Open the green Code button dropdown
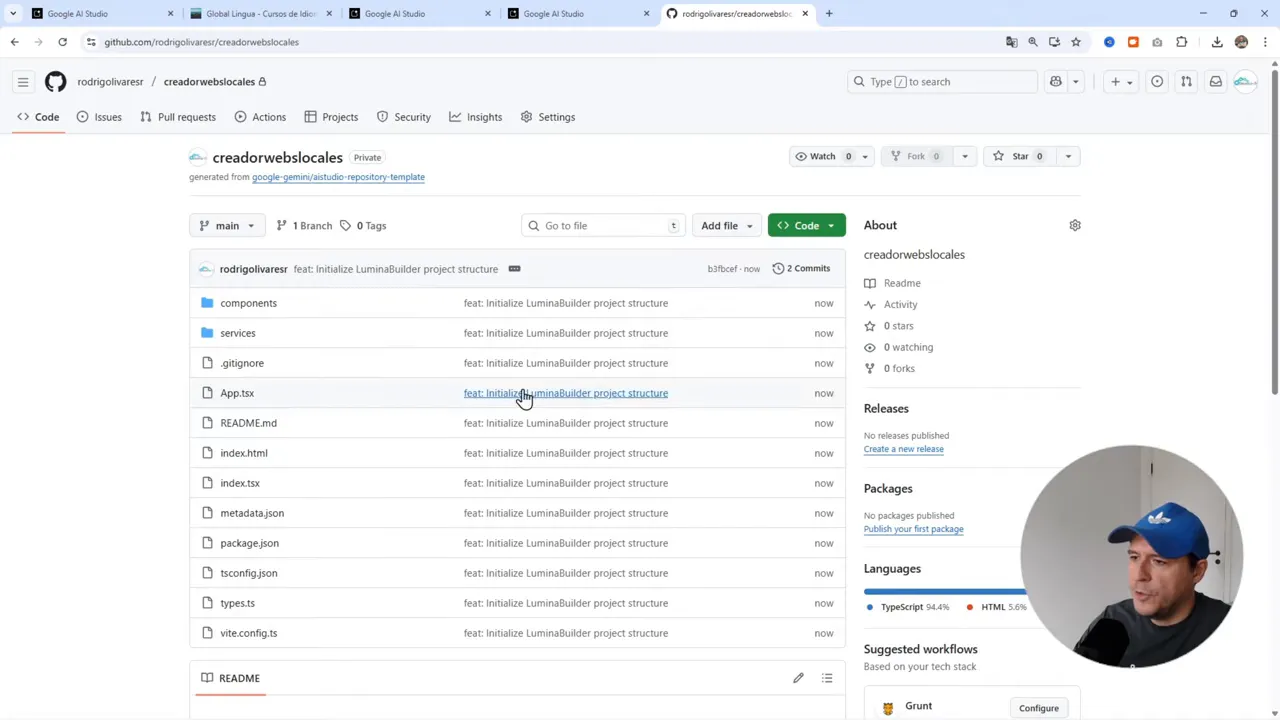The height and width of the screenshot is (720, 1280). click(x=831, y=225)
